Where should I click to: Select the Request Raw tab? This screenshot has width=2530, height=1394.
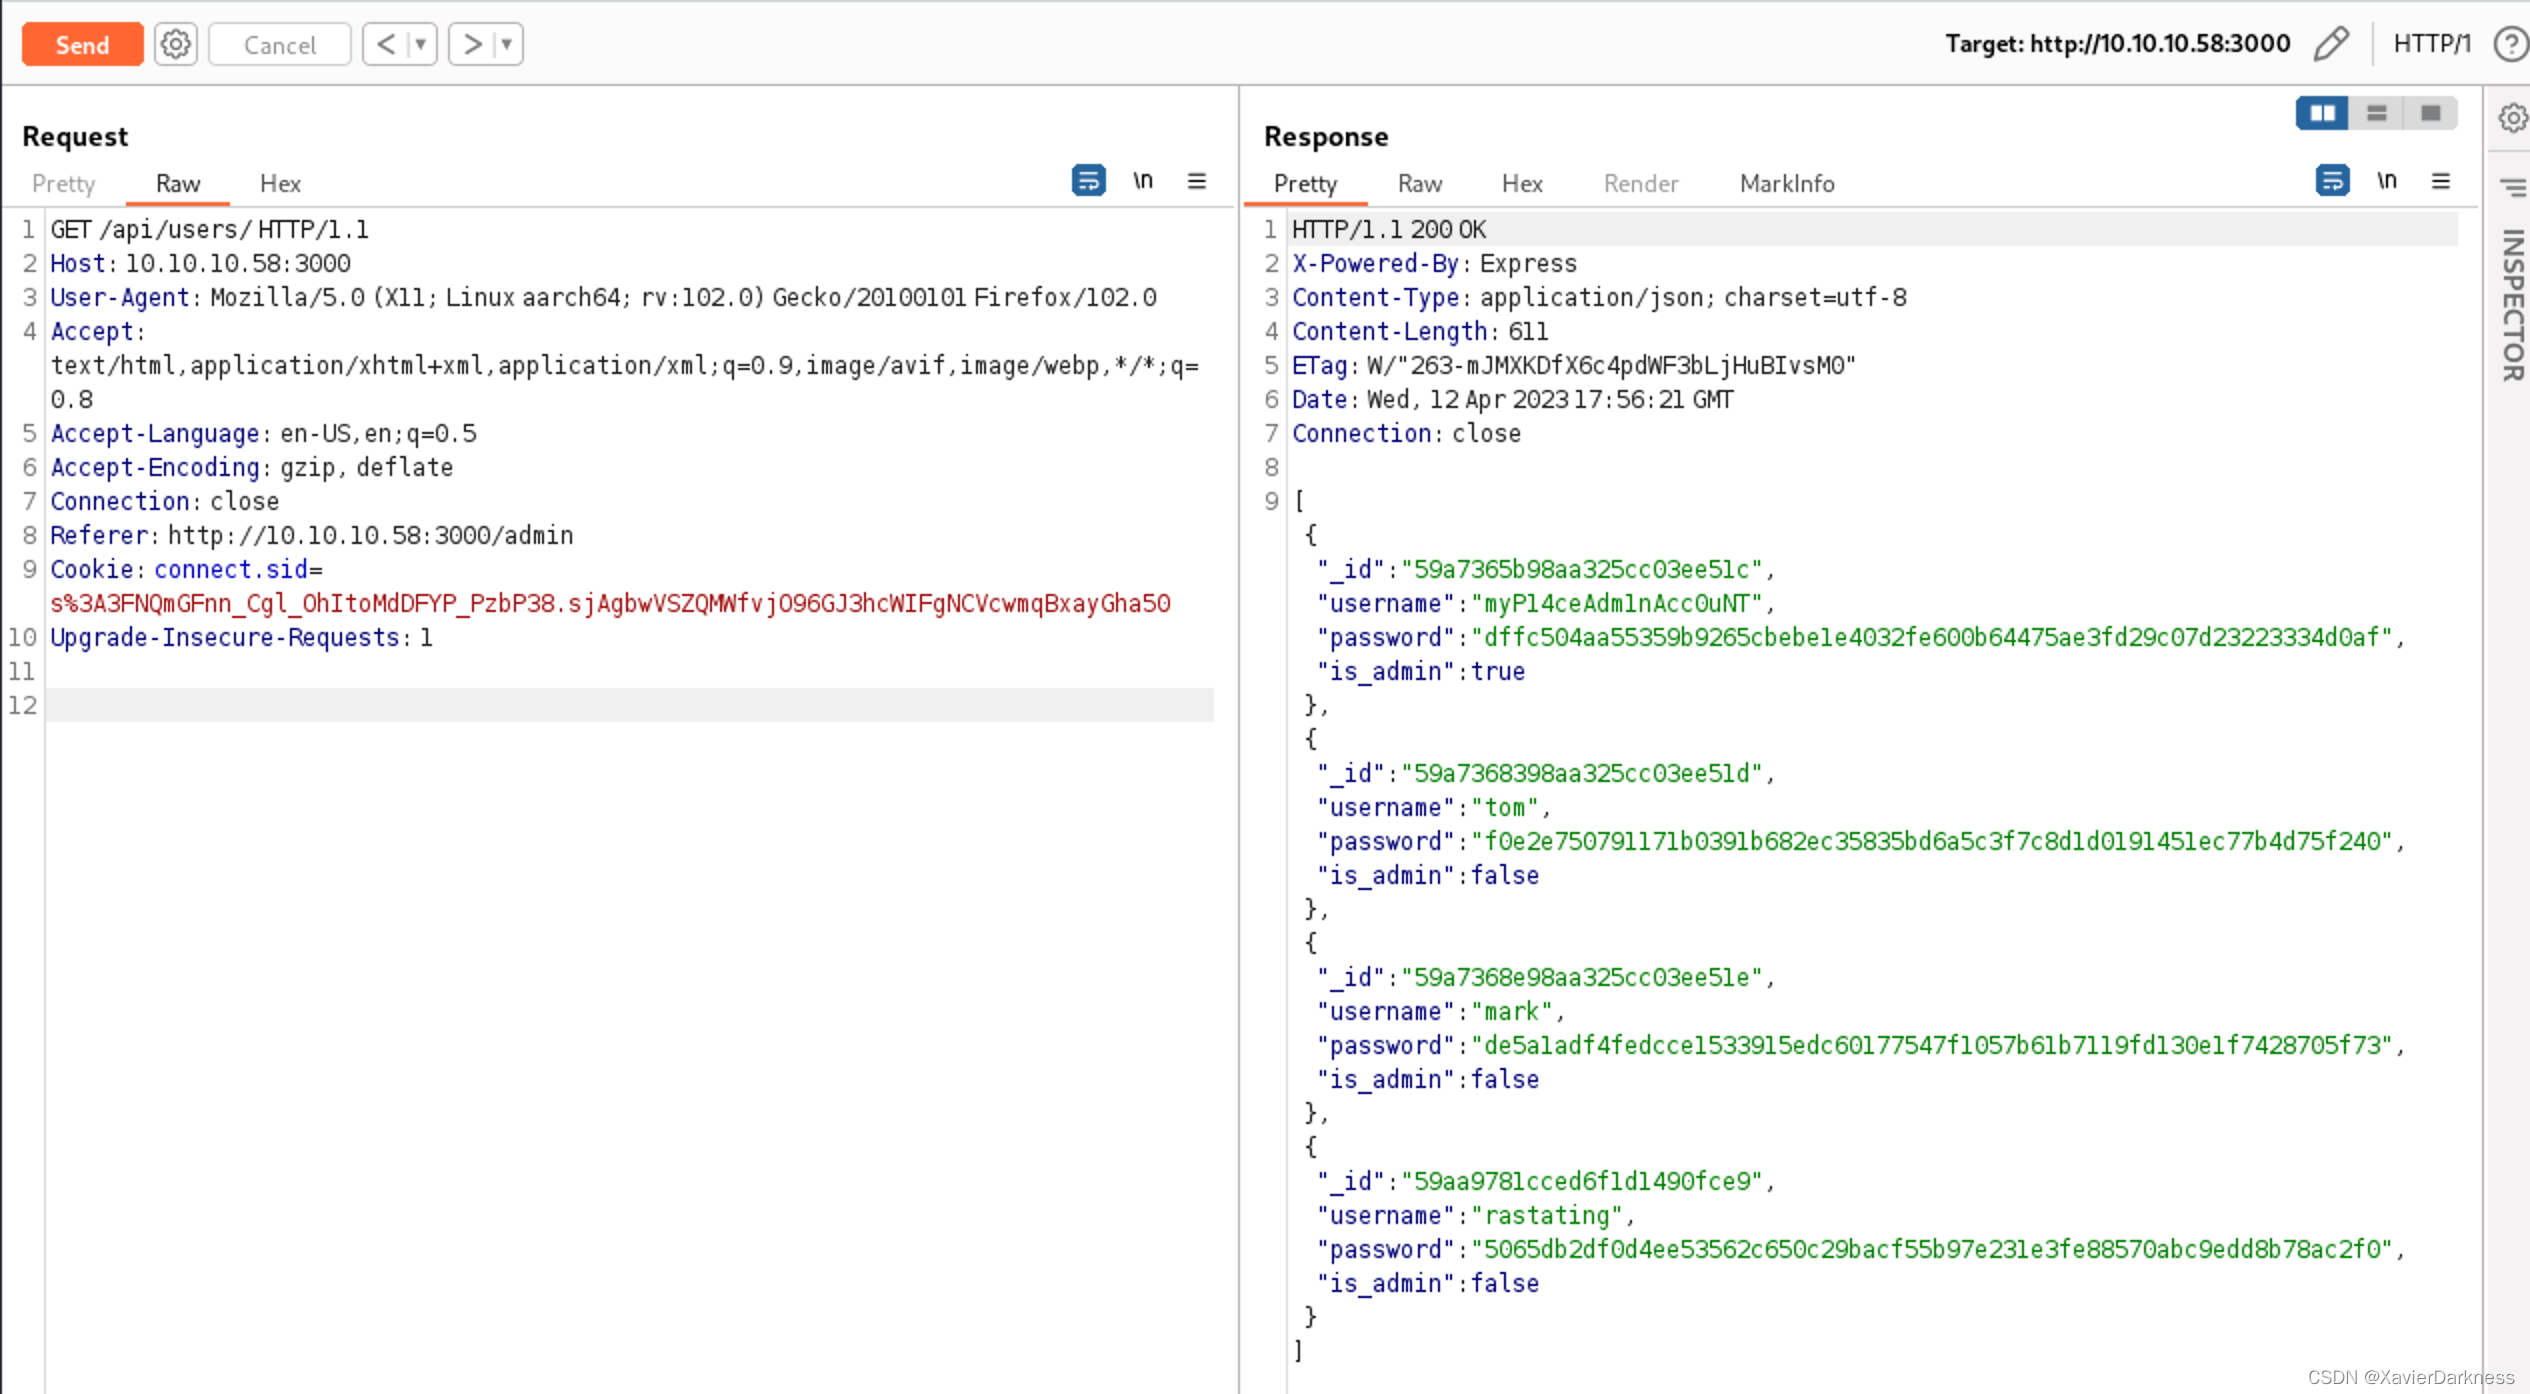coord(178,183)
